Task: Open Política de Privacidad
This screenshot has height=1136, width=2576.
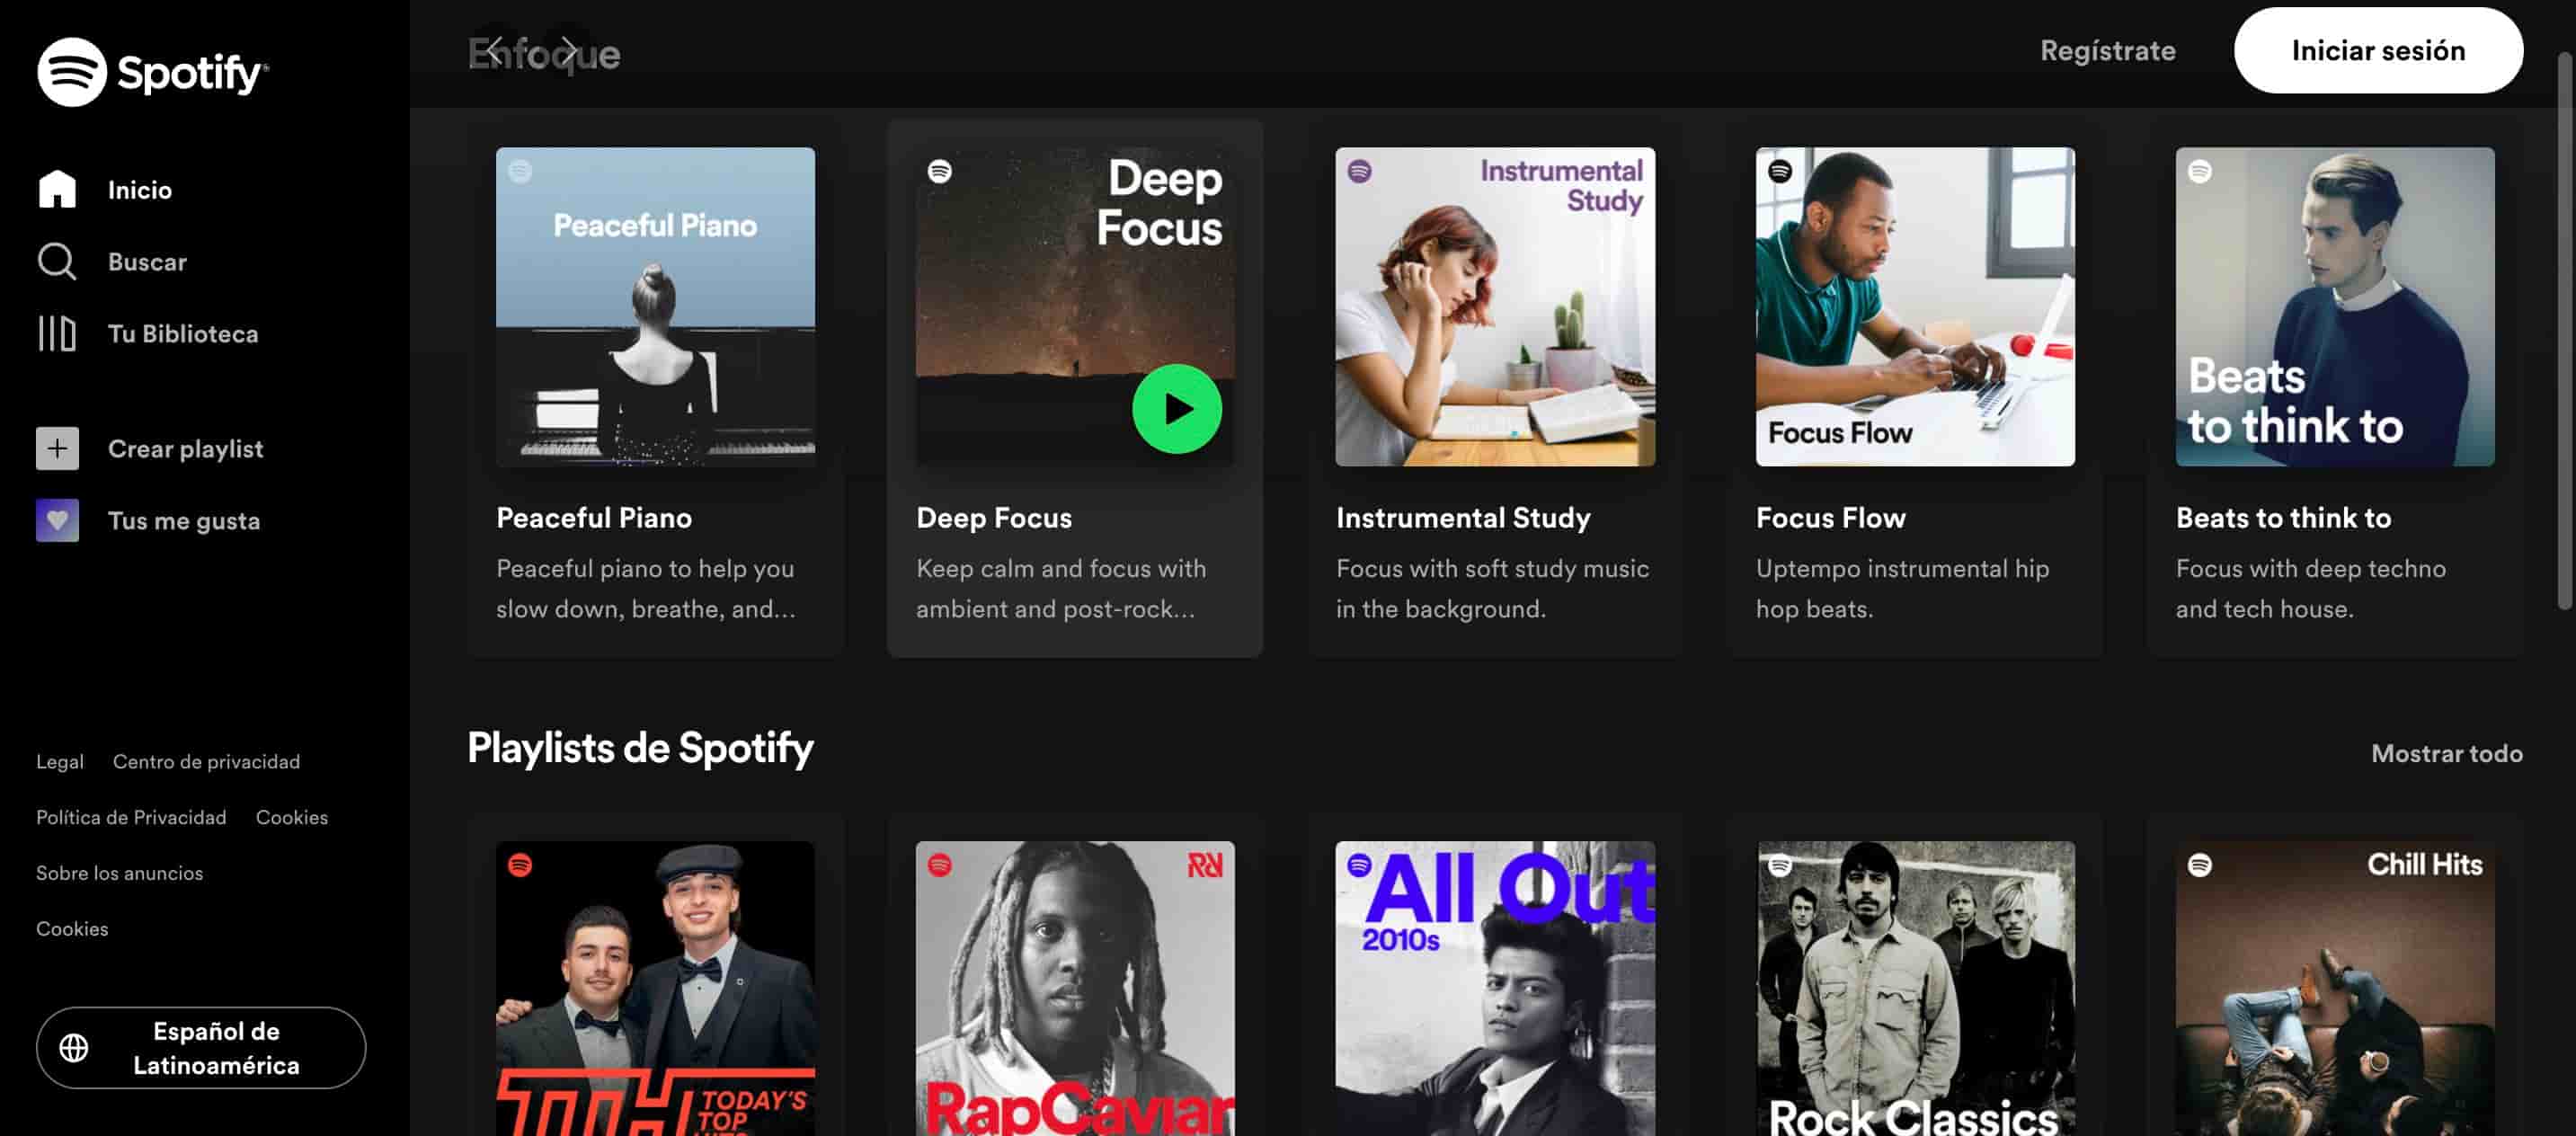Action: click(131, 817)
